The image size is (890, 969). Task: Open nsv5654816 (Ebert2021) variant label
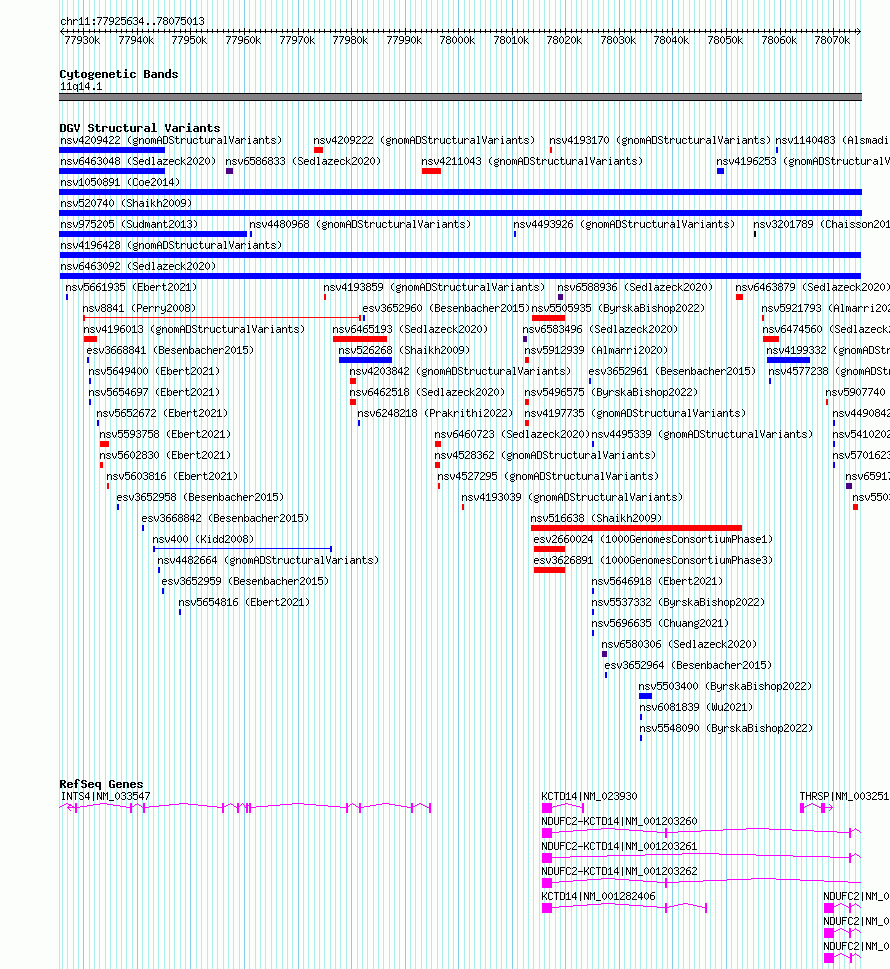click(244, 603)
